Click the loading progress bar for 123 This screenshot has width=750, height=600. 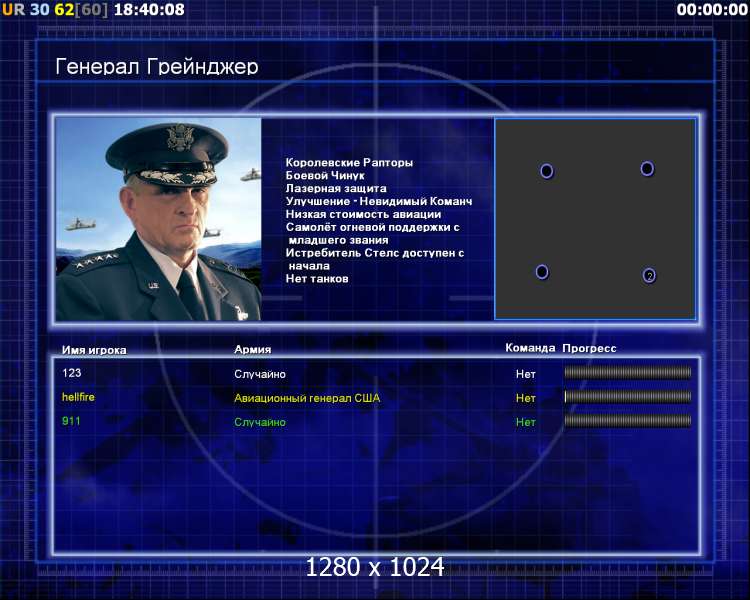628,372
